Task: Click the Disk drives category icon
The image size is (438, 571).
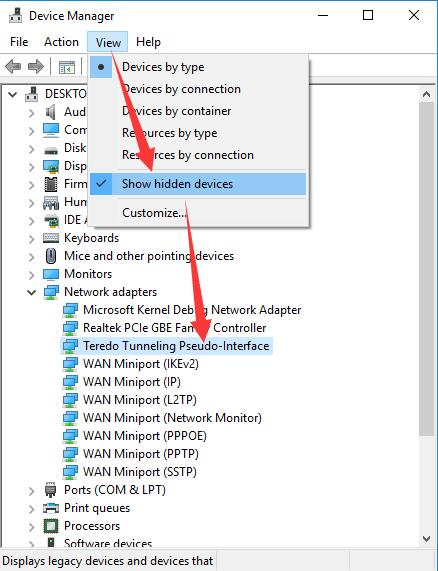Action: [51, 149]
